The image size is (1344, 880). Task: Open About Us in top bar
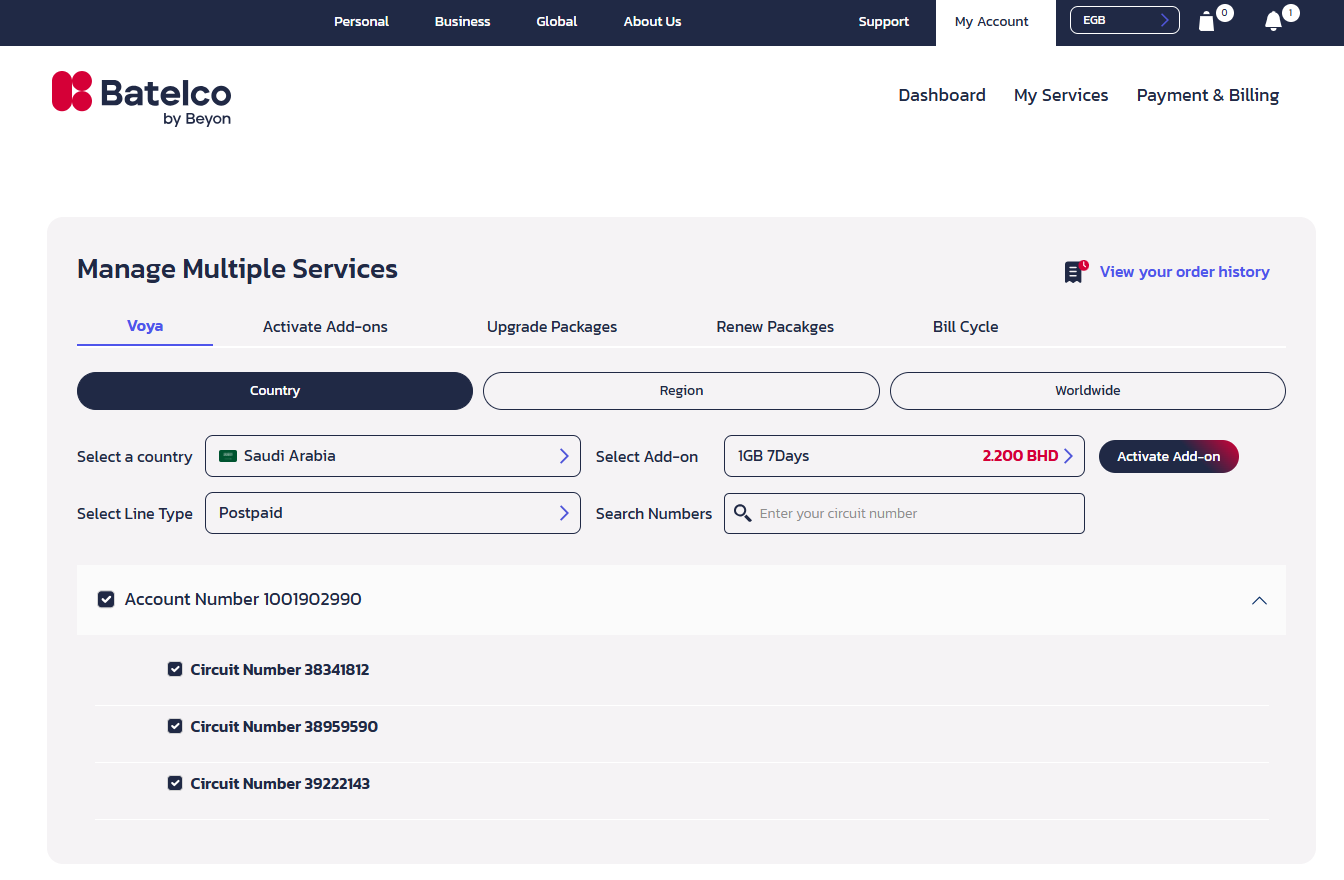653,21
